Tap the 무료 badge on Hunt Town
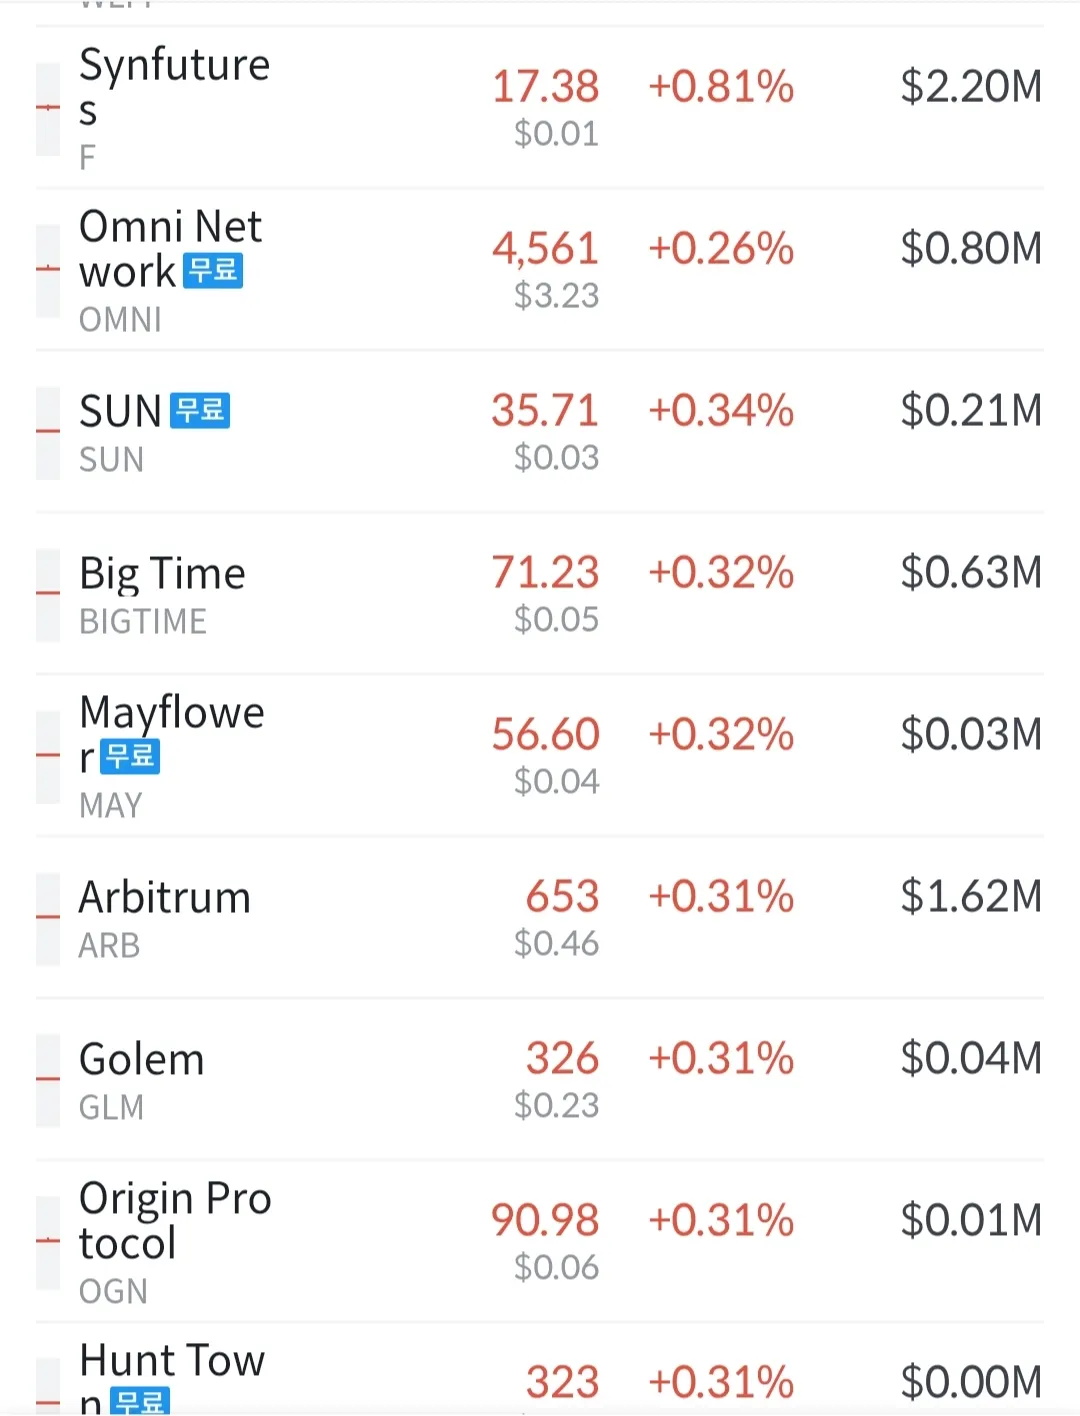 138,1401
